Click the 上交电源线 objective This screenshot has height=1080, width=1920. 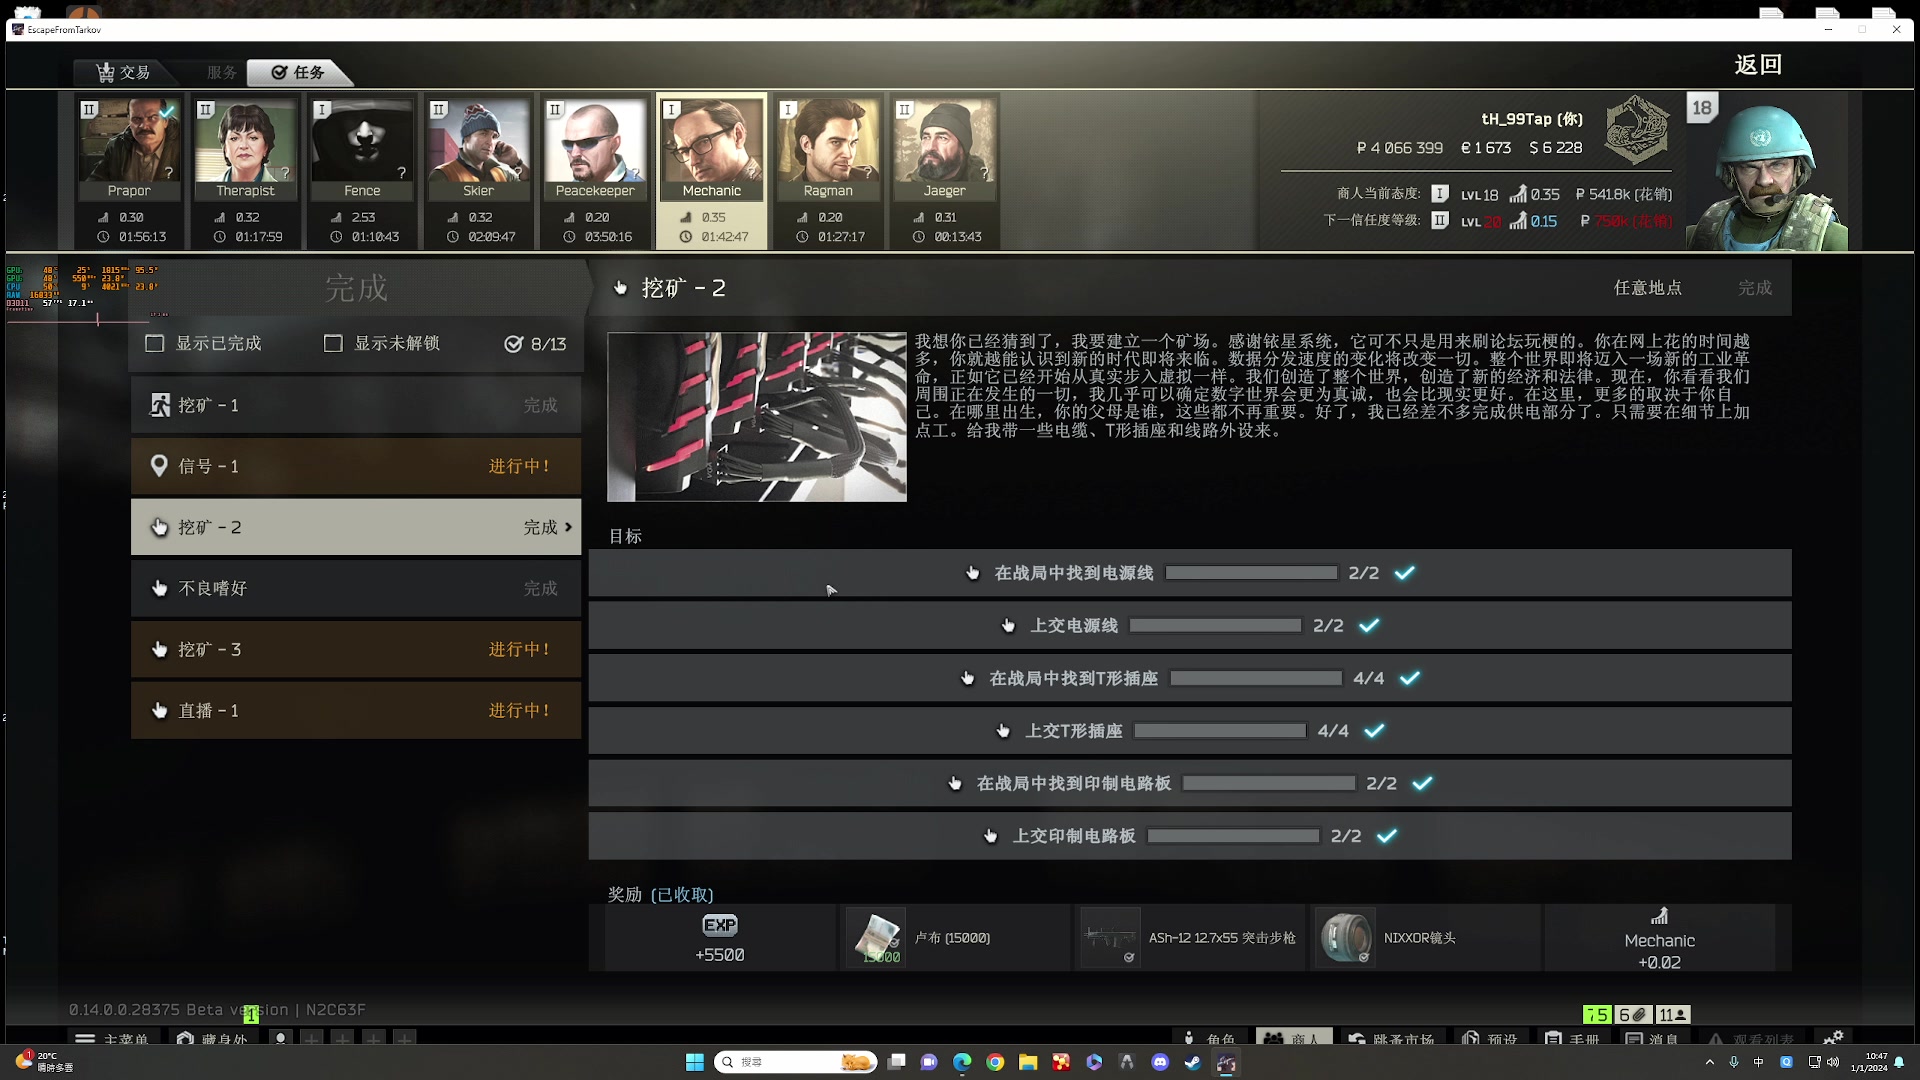tap(1190, 625)
